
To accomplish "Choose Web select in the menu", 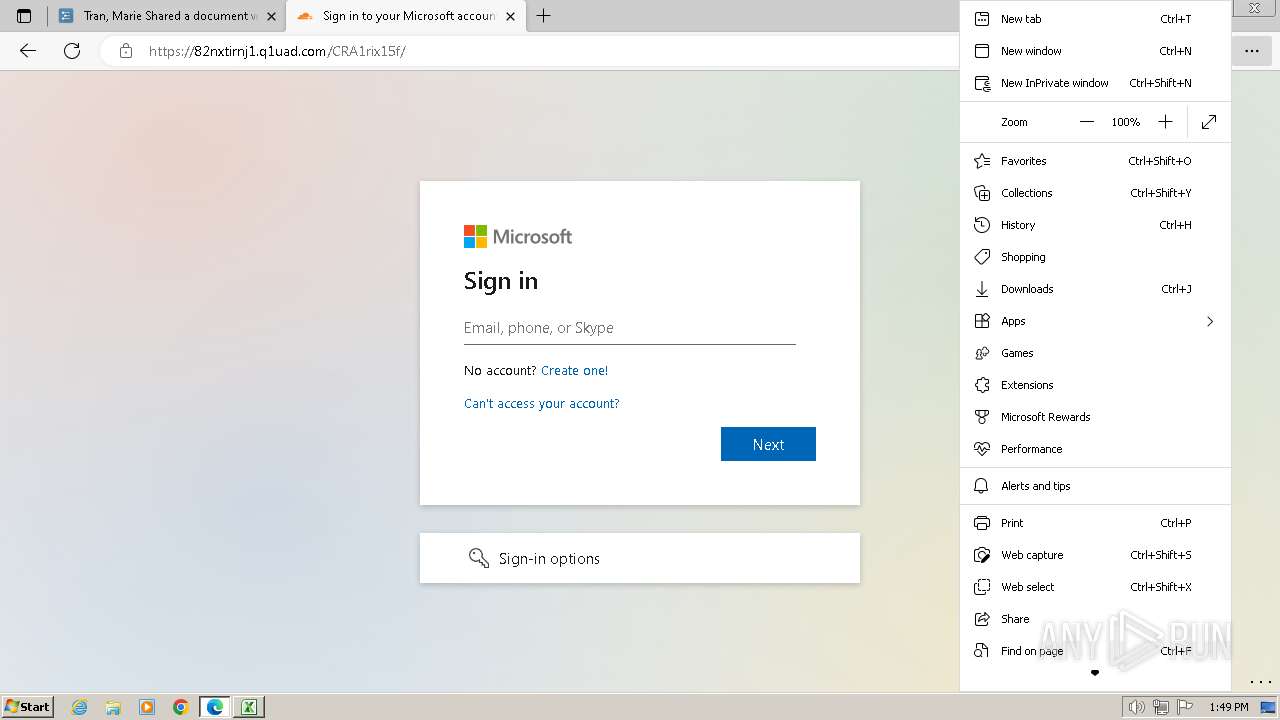I will (x=1095, y=587).
